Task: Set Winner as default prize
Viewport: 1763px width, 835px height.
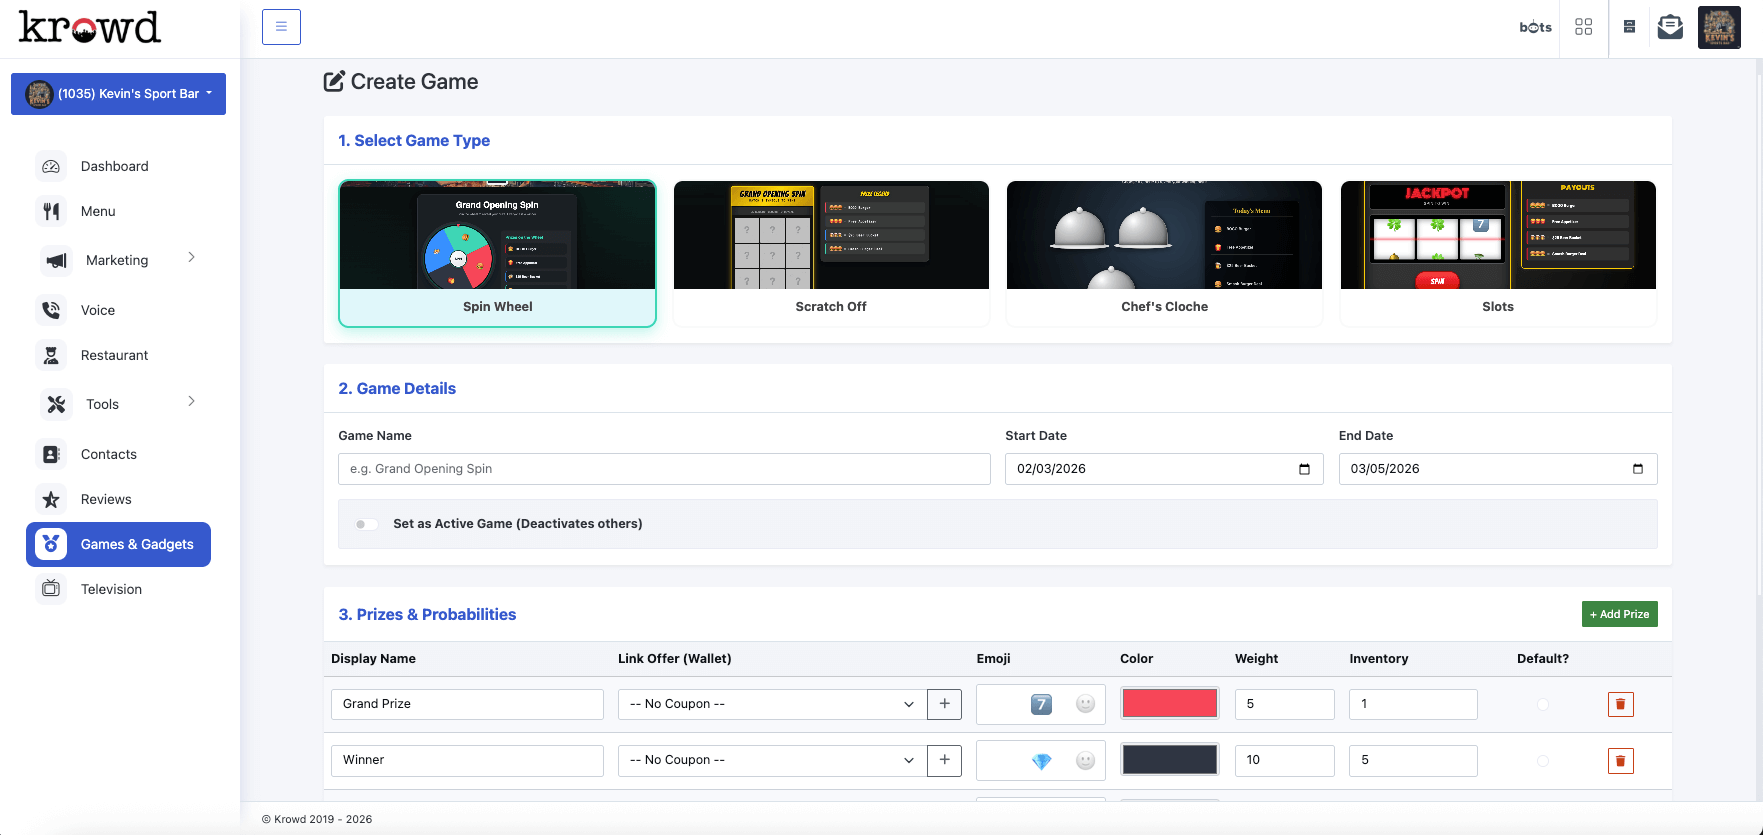Action: point(1542,761)
